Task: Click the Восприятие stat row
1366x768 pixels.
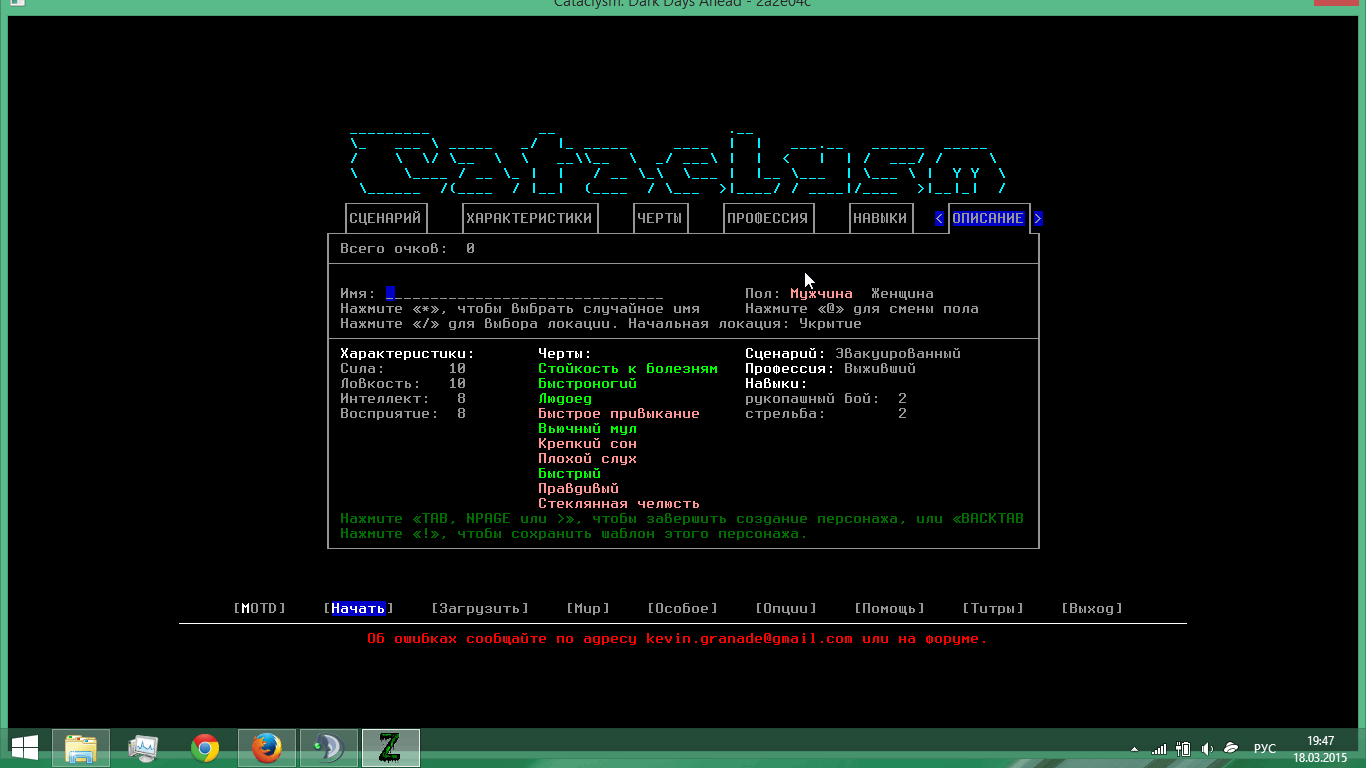Action: tap(403, 414)
